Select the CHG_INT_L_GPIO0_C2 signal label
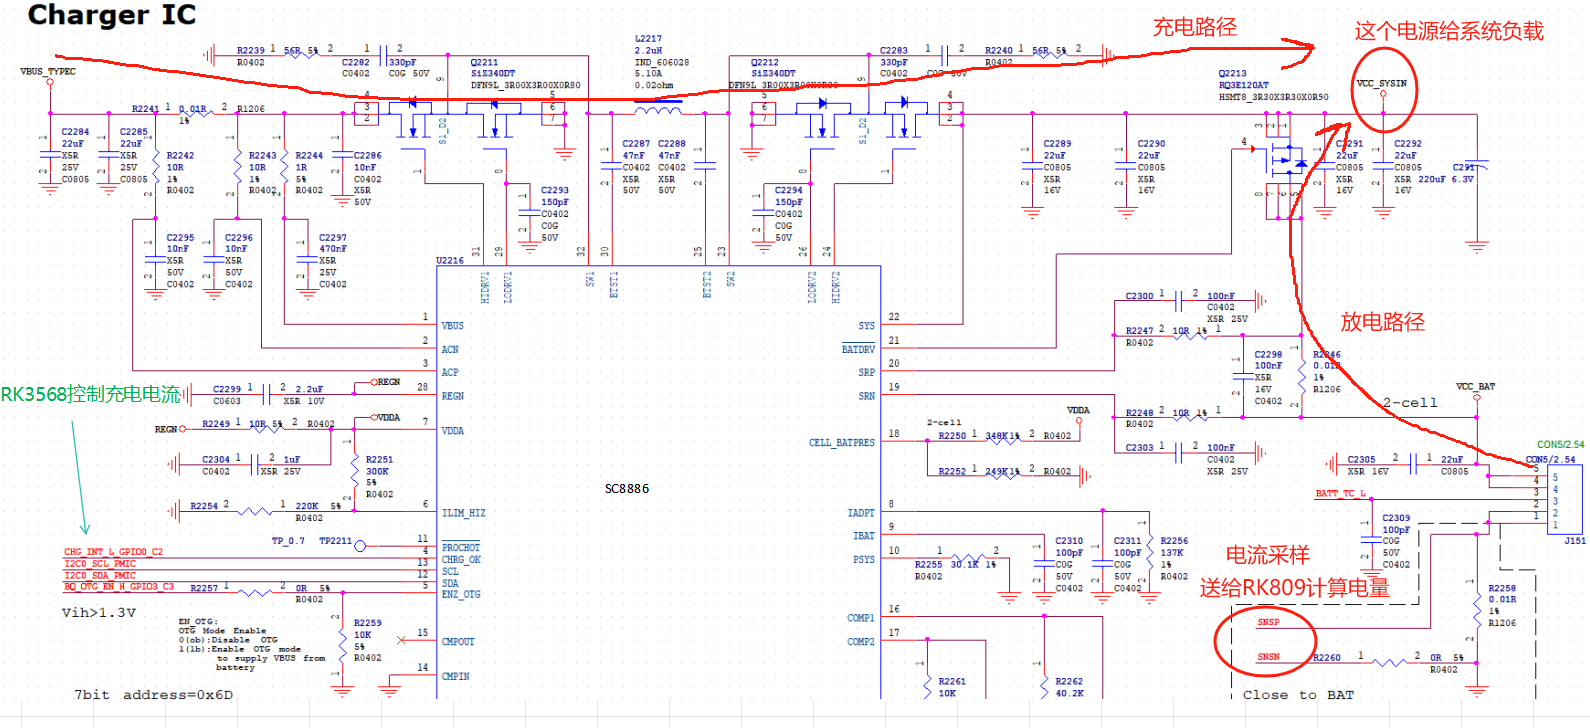This screenshot has width=1590, height=728. pos(113,552)
